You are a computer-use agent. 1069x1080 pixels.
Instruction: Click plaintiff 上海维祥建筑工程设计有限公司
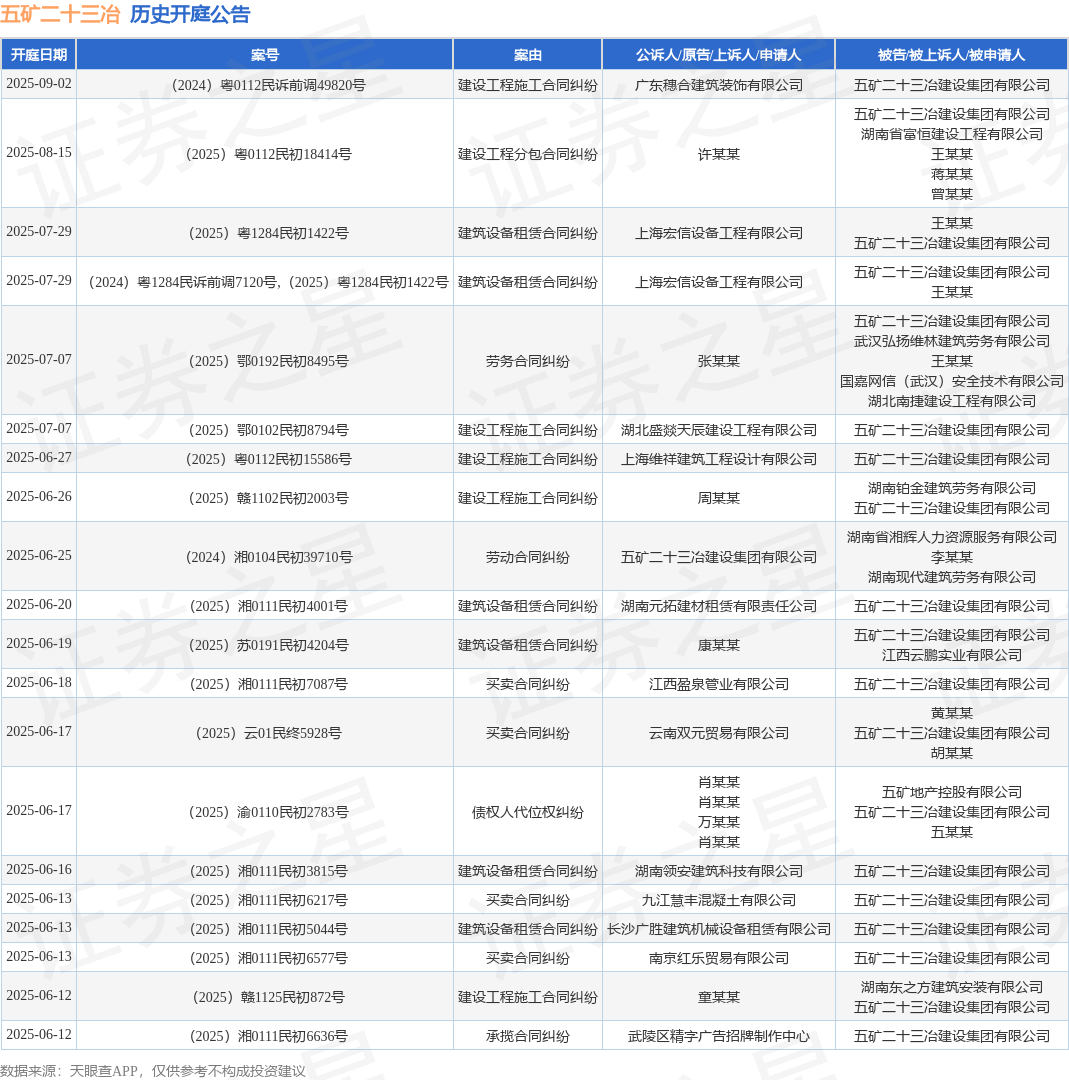pyautogui.click(x=718, y=459)
